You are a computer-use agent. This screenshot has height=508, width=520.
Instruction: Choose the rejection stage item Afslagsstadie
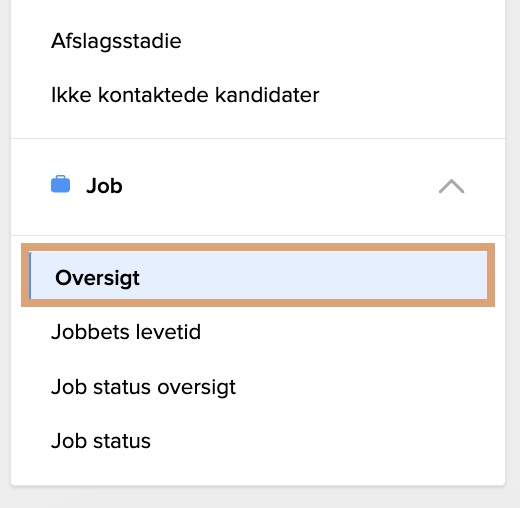coord(116,41)
